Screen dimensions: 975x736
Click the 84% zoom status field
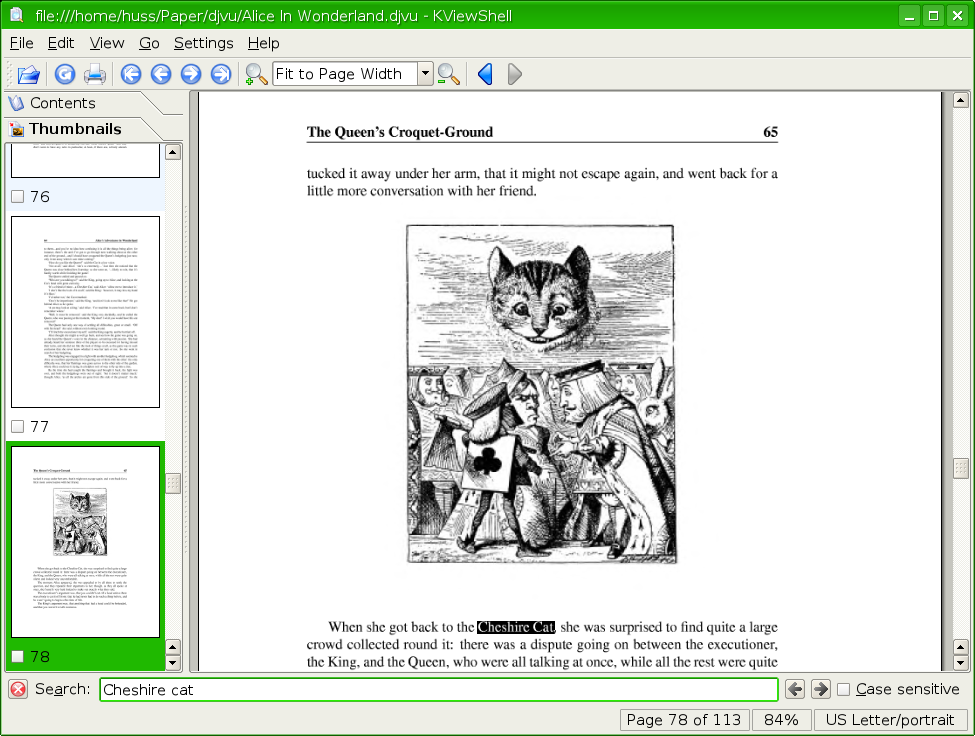pyautogui.click(x=781, y=720)
